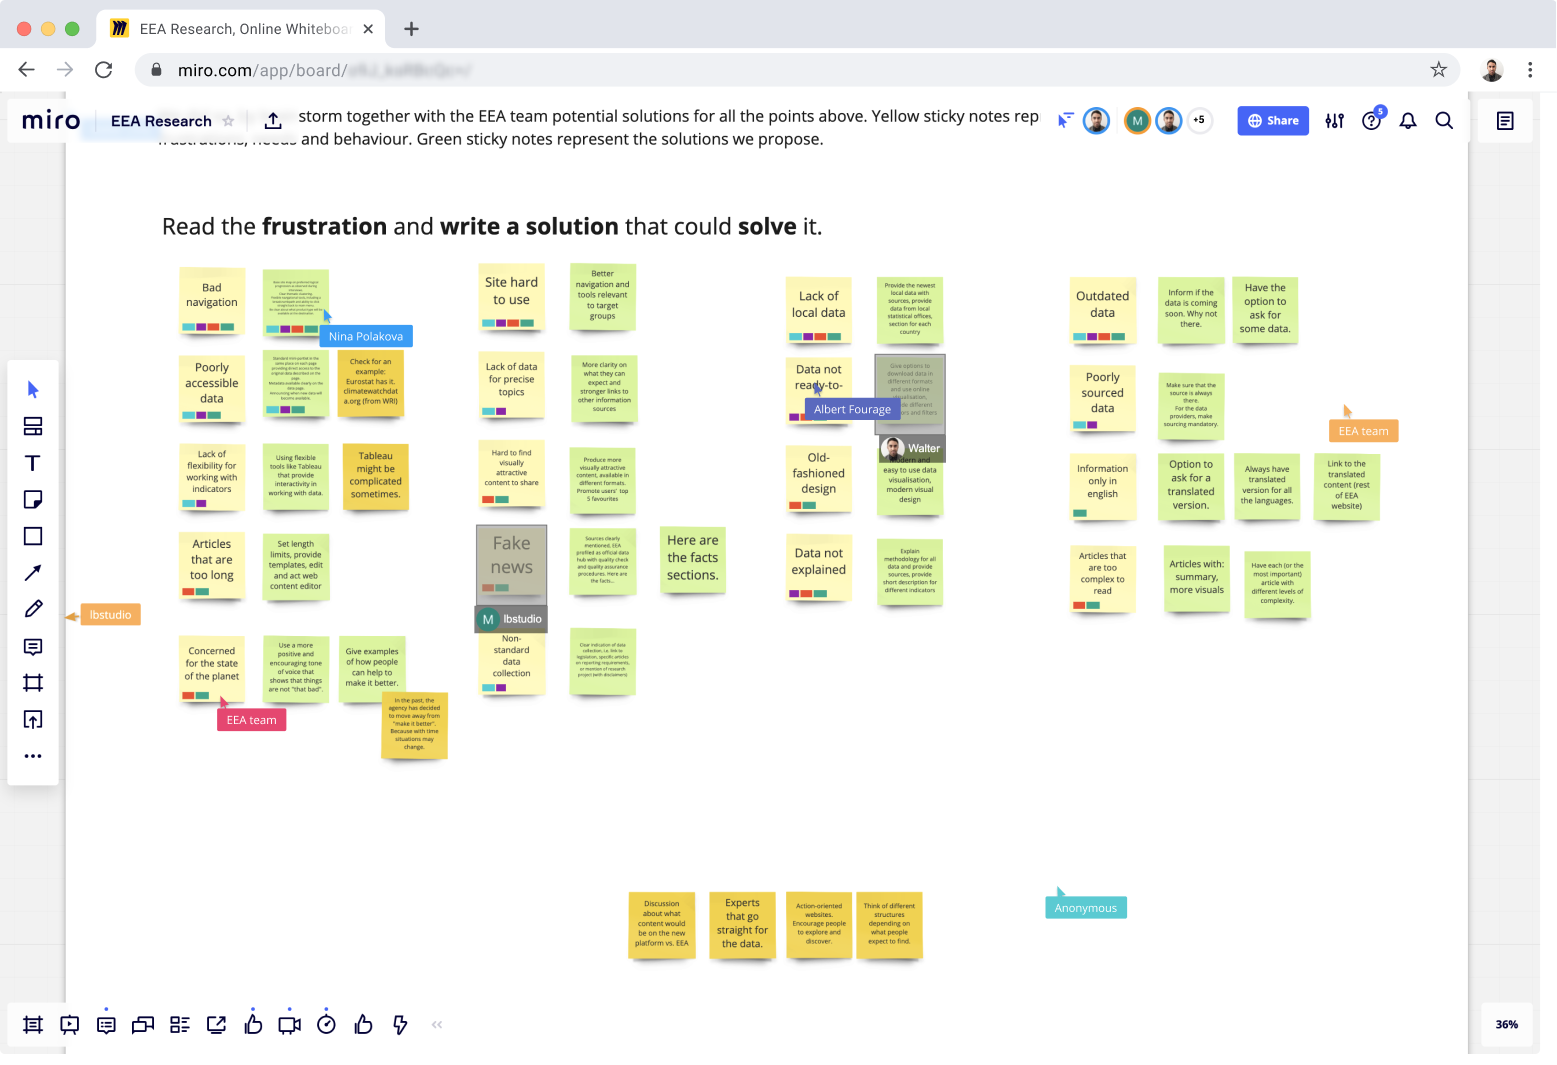Image resolution: width=1557 pixels, height=1065 pixels.
Task: Select the sticky note tool
Action: [x=33, y=499]
